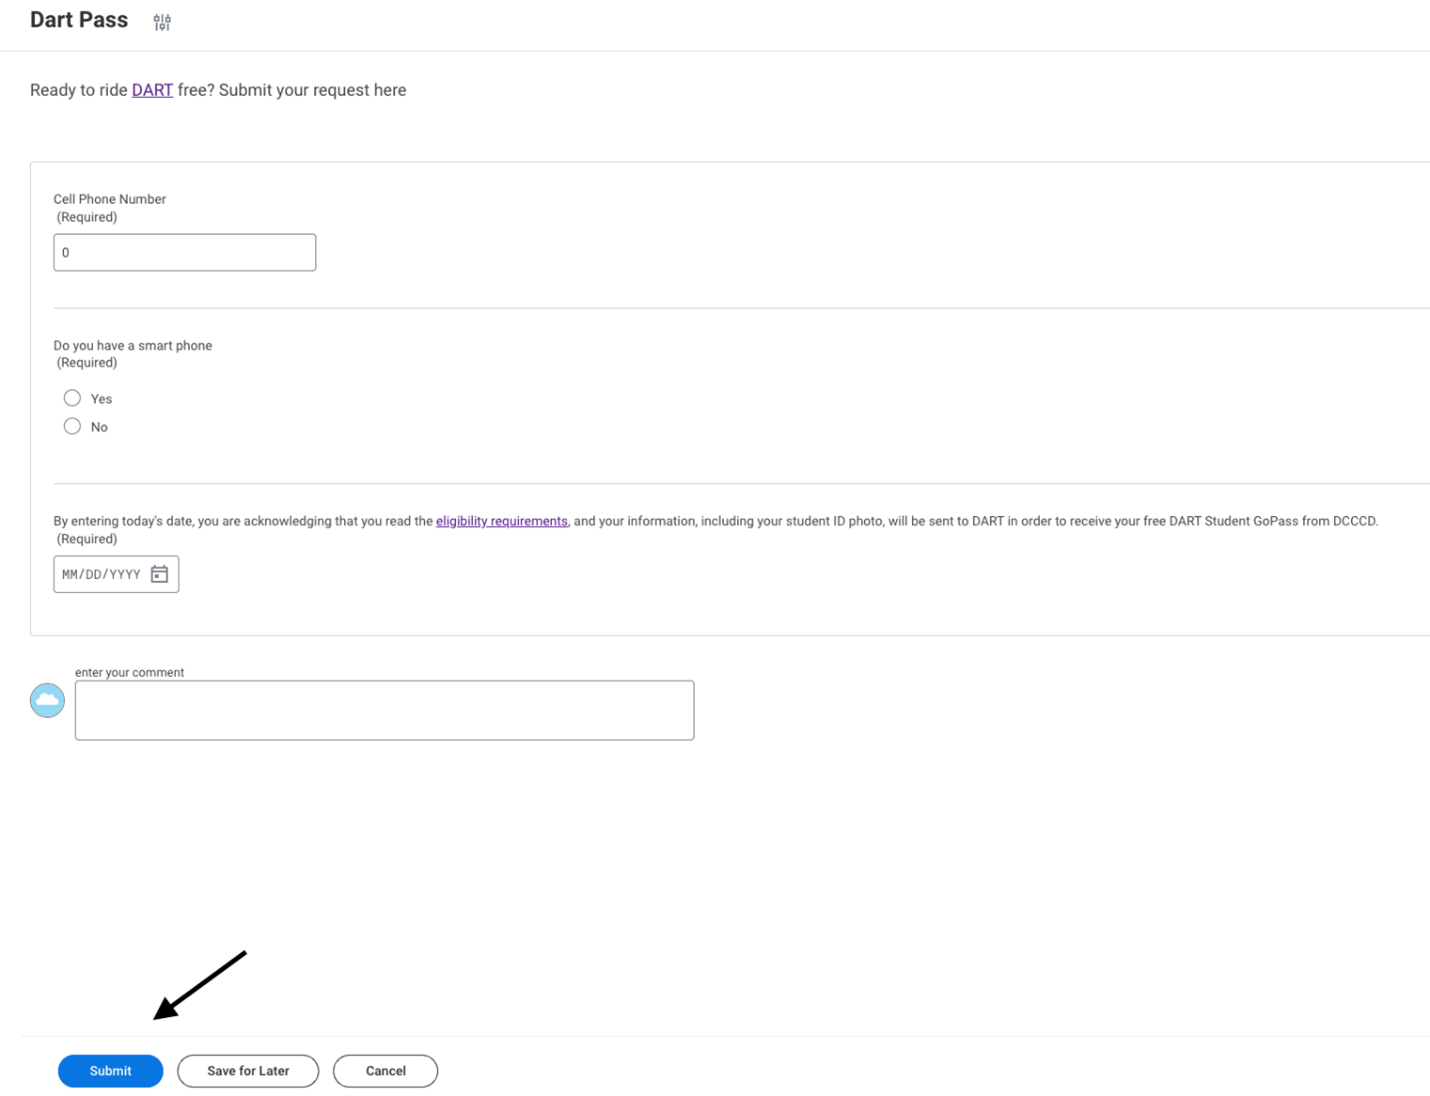Submit the Dart Pass request
The image size is (1430, 1096).
110,1070
